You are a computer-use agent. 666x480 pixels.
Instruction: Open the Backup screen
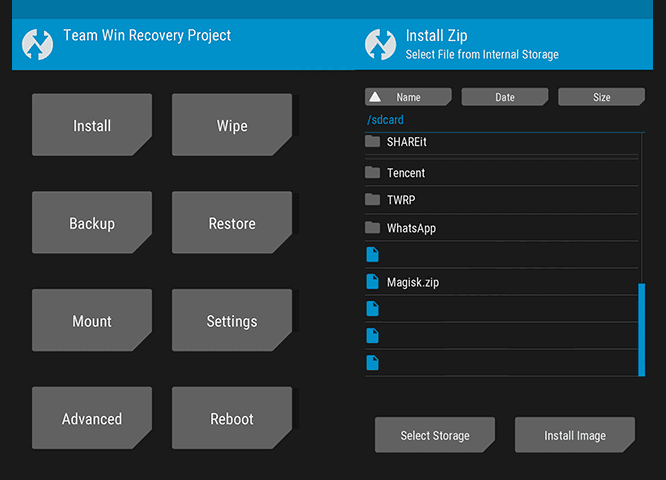pyautogui.click(x=92, y=223)
